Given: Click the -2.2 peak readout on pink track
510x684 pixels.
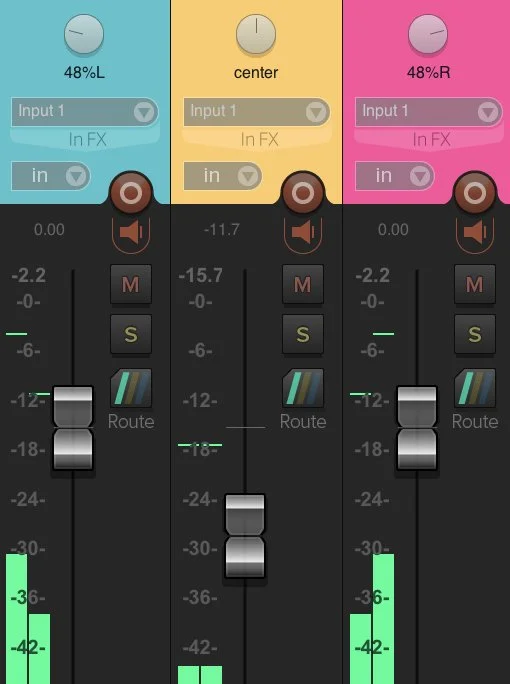Looking at the screenshot, I should coord(373,275).
